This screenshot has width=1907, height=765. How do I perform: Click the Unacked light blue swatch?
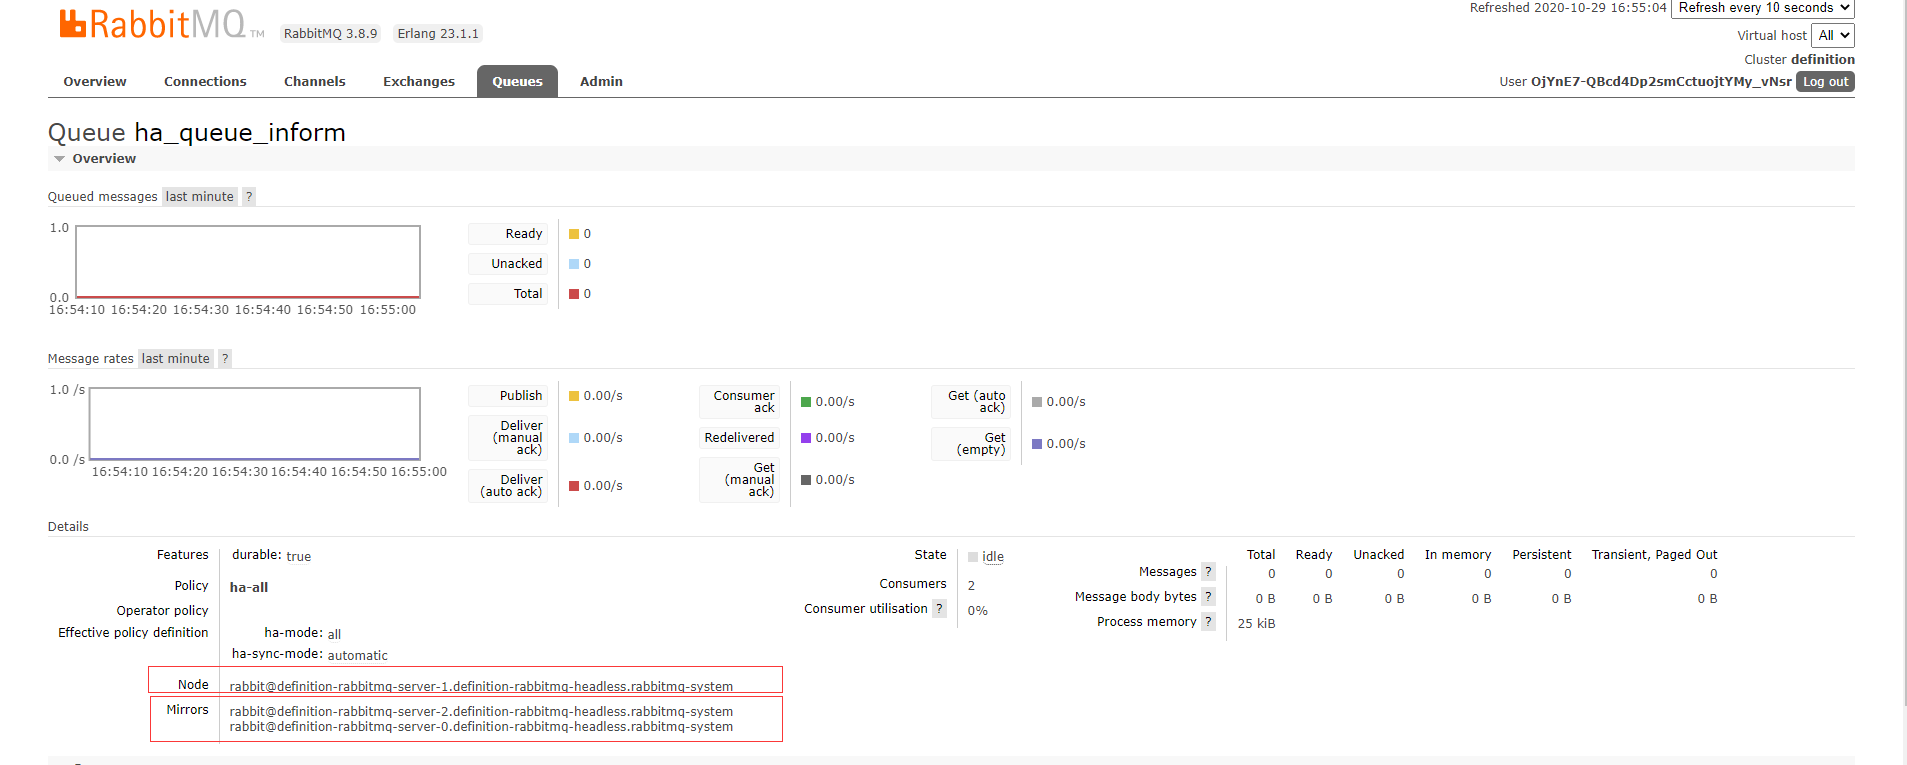(x=574, y=264)
